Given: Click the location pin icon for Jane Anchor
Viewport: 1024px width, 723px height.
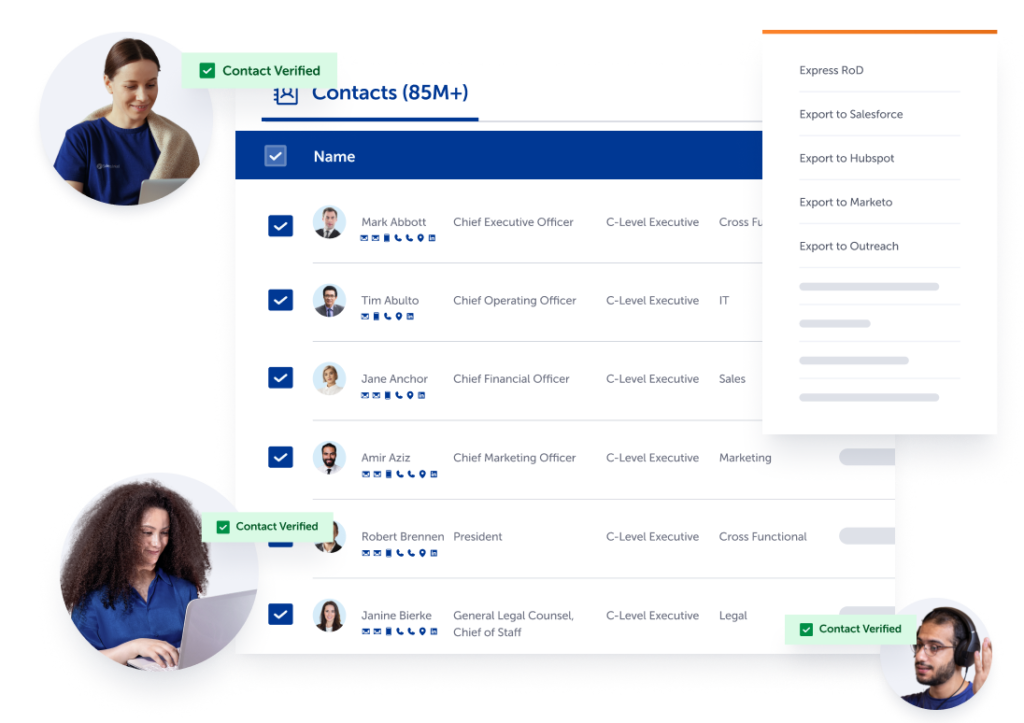Looking at the screenshot, I should click(x=410, y=395).
